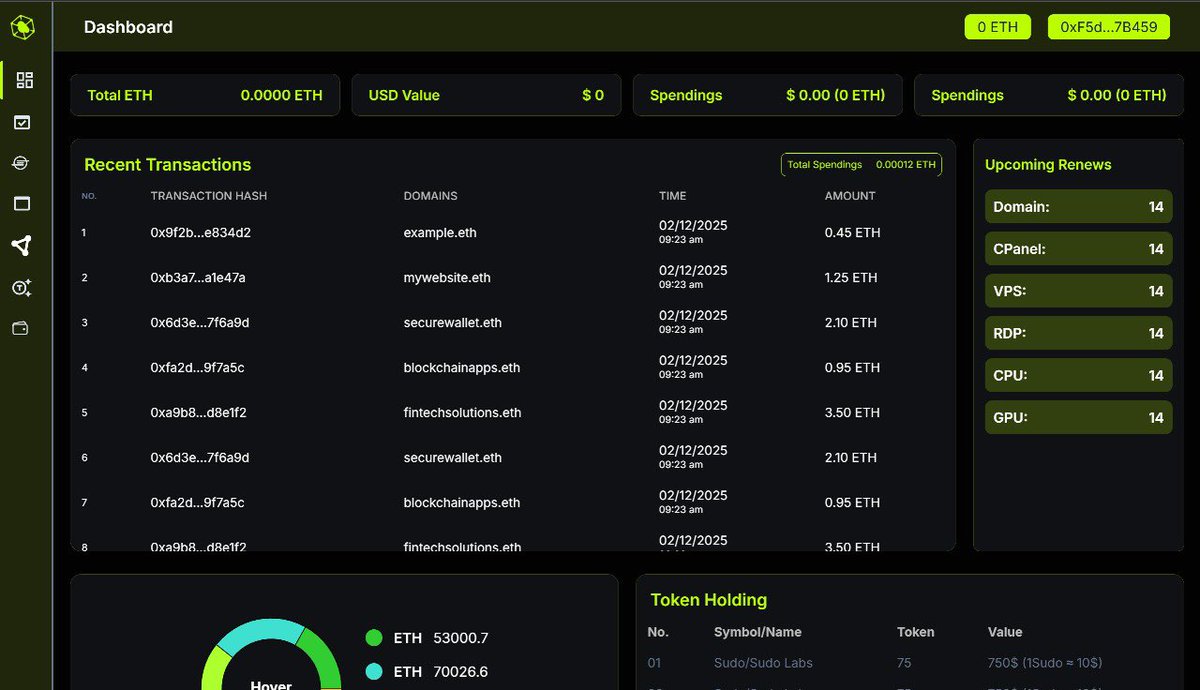Click the RDP renewals row
The image size is (1200, 690).
click(1078, 333)
